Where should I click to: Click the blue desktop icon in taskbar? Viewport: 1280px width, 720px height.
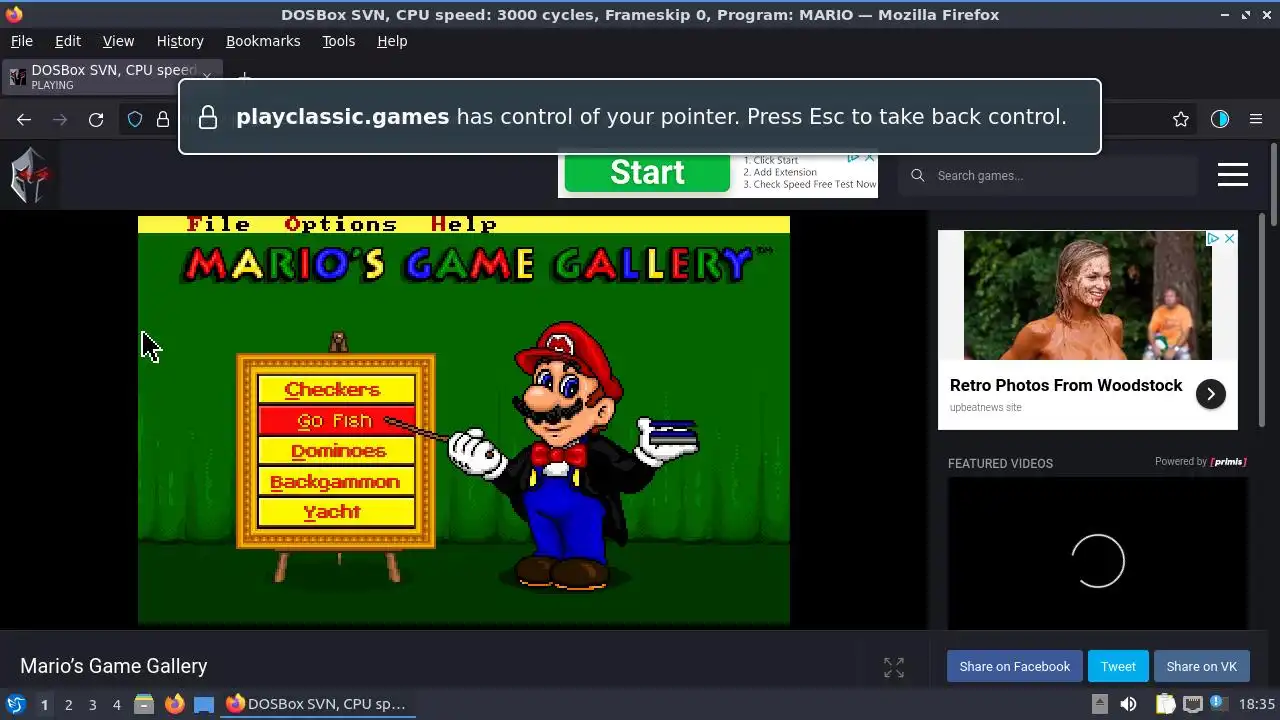[x=204, y=704]
